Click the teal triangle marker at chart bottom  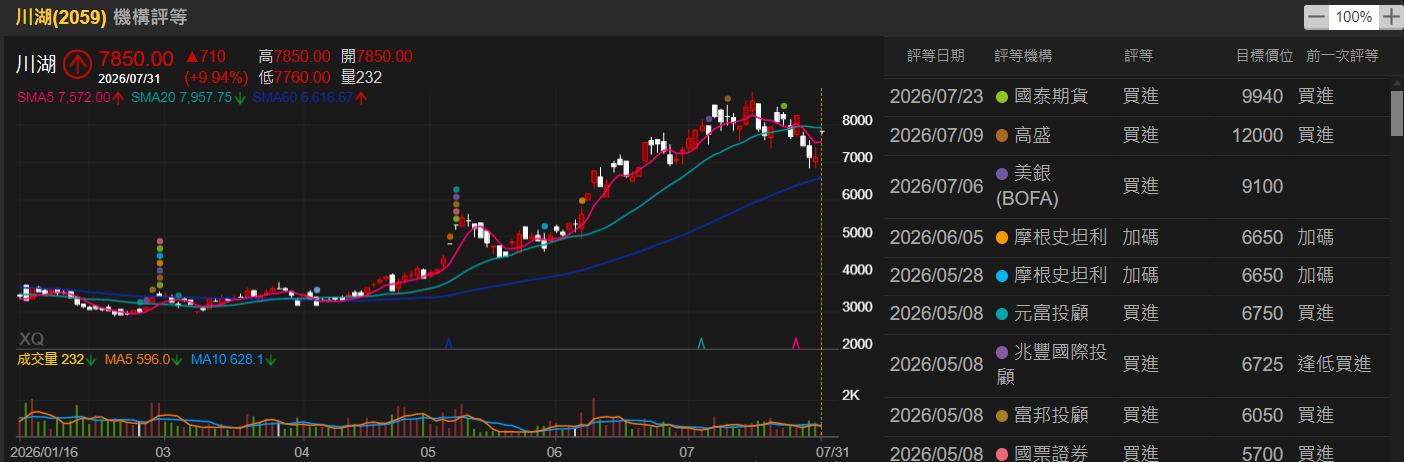click(x=701, y=343)
